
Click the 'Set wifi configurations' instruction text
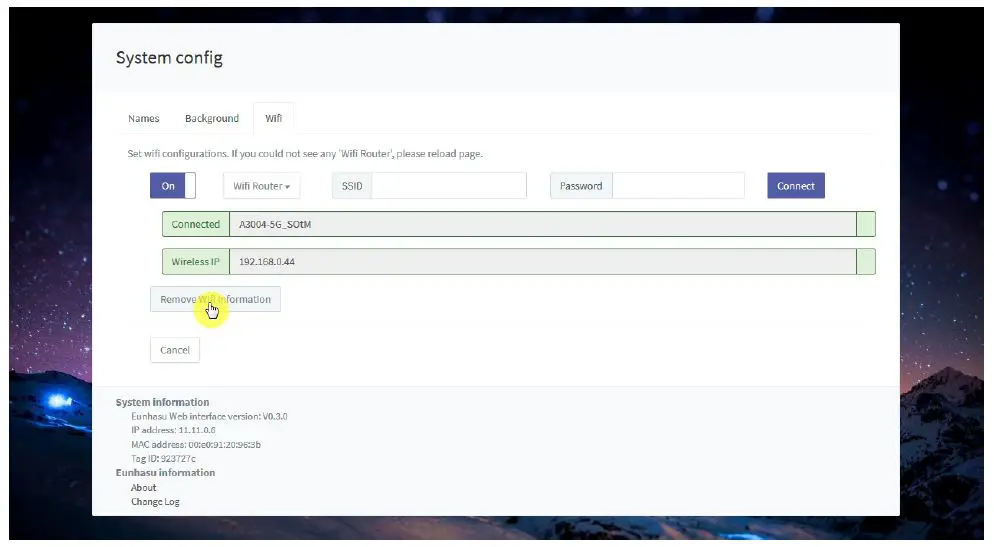[305, 153]
